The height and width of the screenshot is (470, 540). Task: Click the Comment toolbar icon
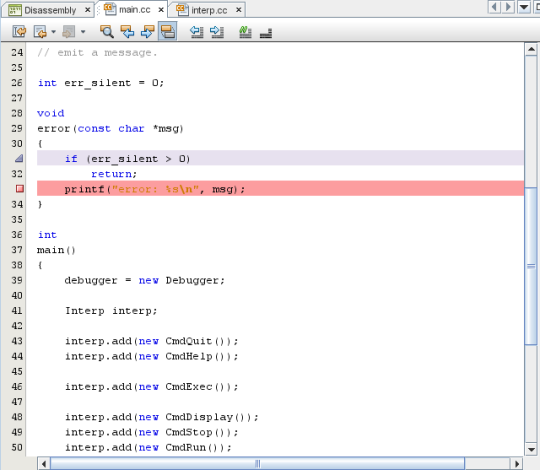point(245,32)
